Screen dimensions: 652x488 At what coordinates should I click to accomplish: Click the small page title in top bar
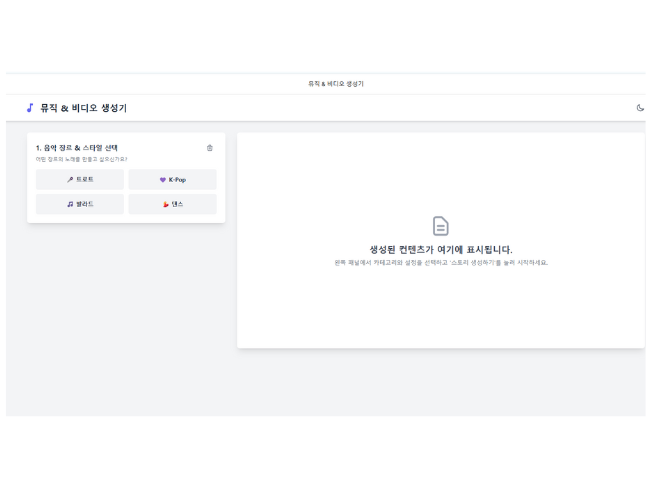coord(335,84)
